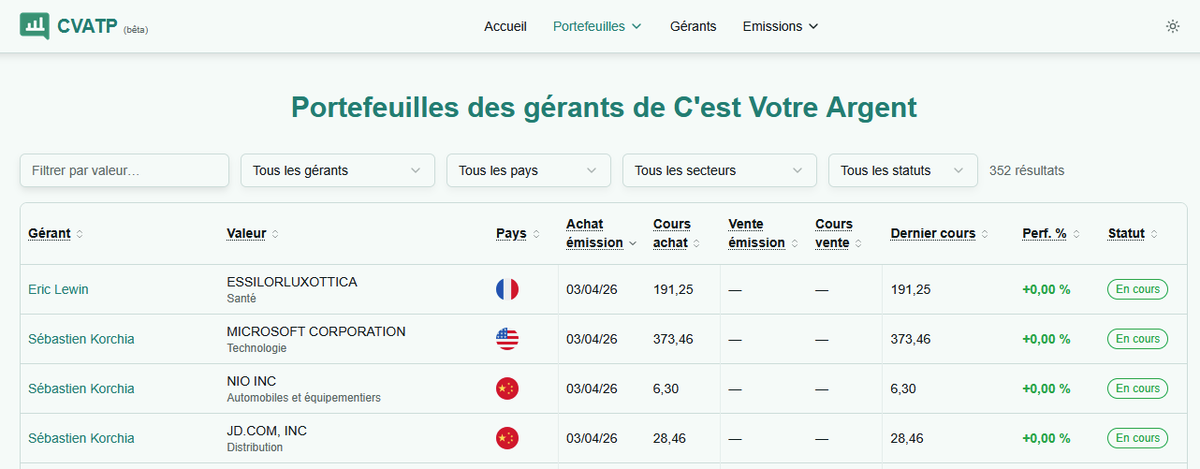Click last price 28,46 in Dernier cours

pyautogui.click(x=907, y=438)
